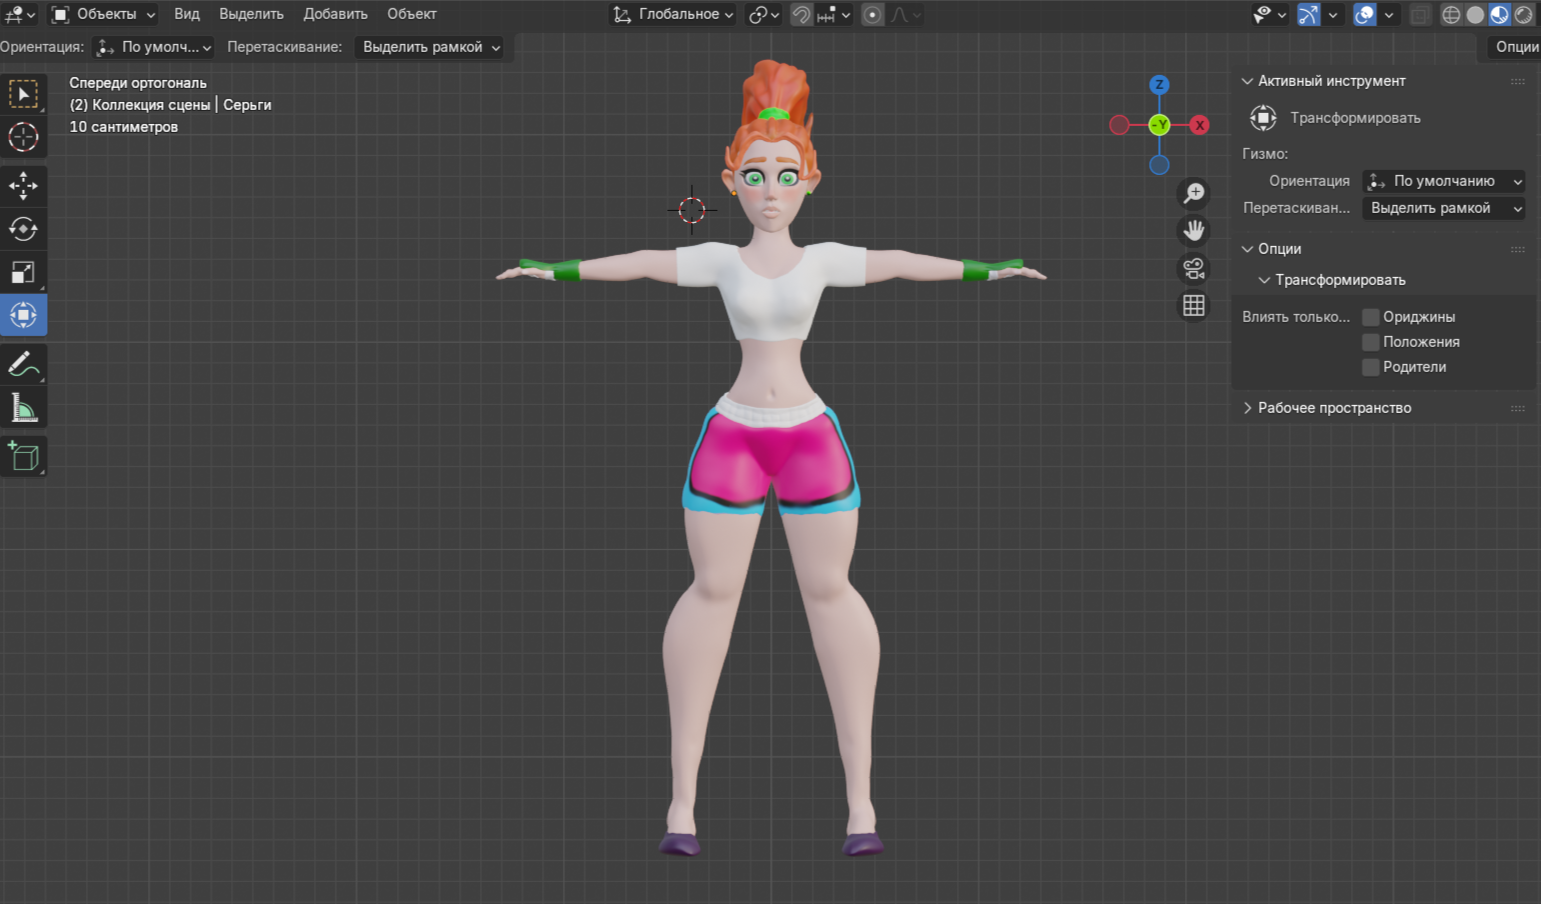
Task: Select the Move tool
Action: pyautogui.click(x=23, y=185)
